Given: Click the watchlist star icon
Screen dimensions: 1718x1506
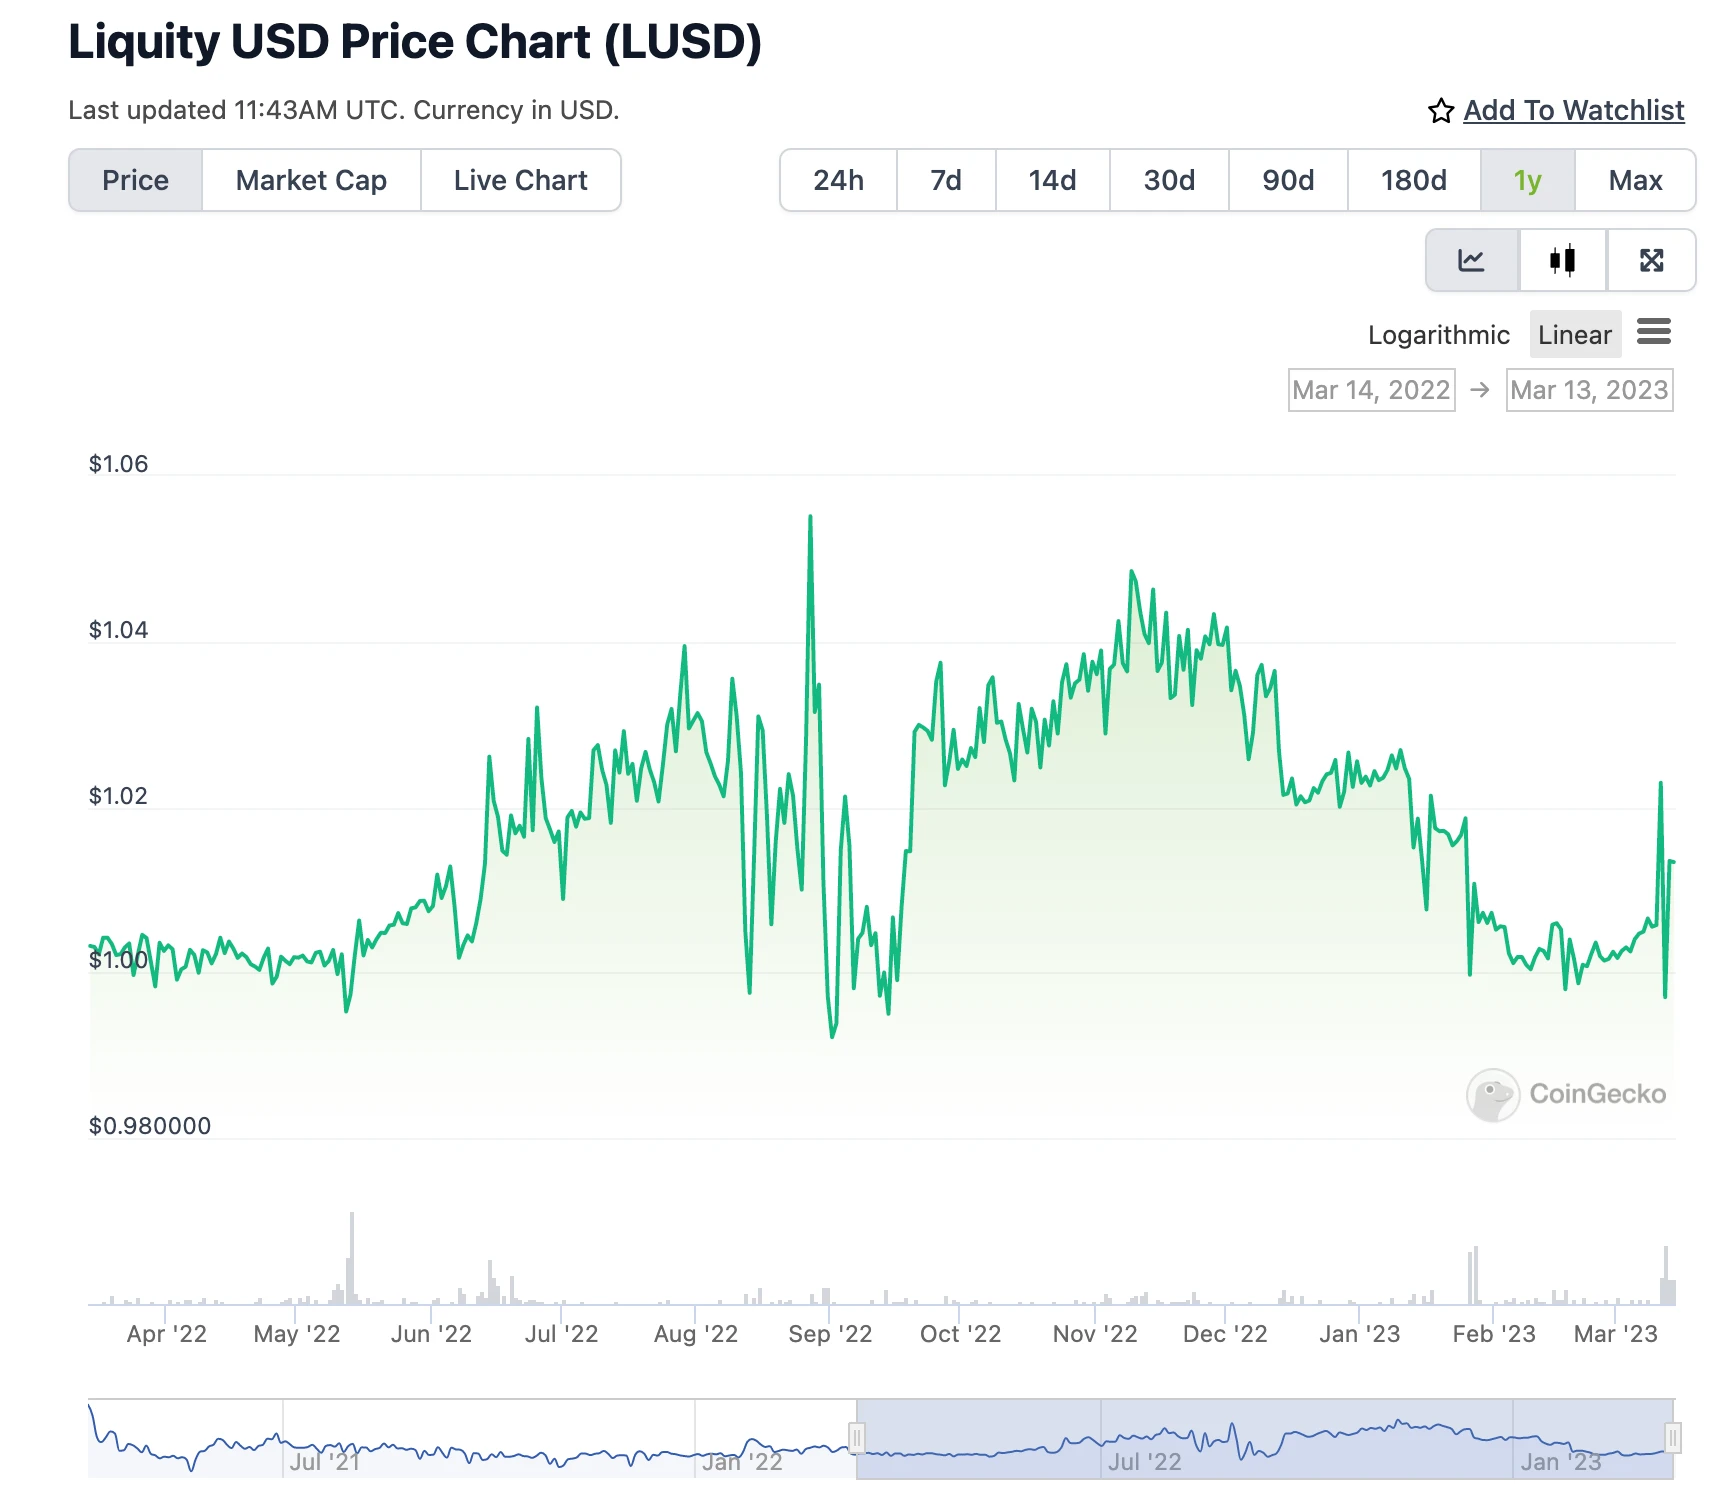Looking at the screenshot, I should click(1441, 111).
